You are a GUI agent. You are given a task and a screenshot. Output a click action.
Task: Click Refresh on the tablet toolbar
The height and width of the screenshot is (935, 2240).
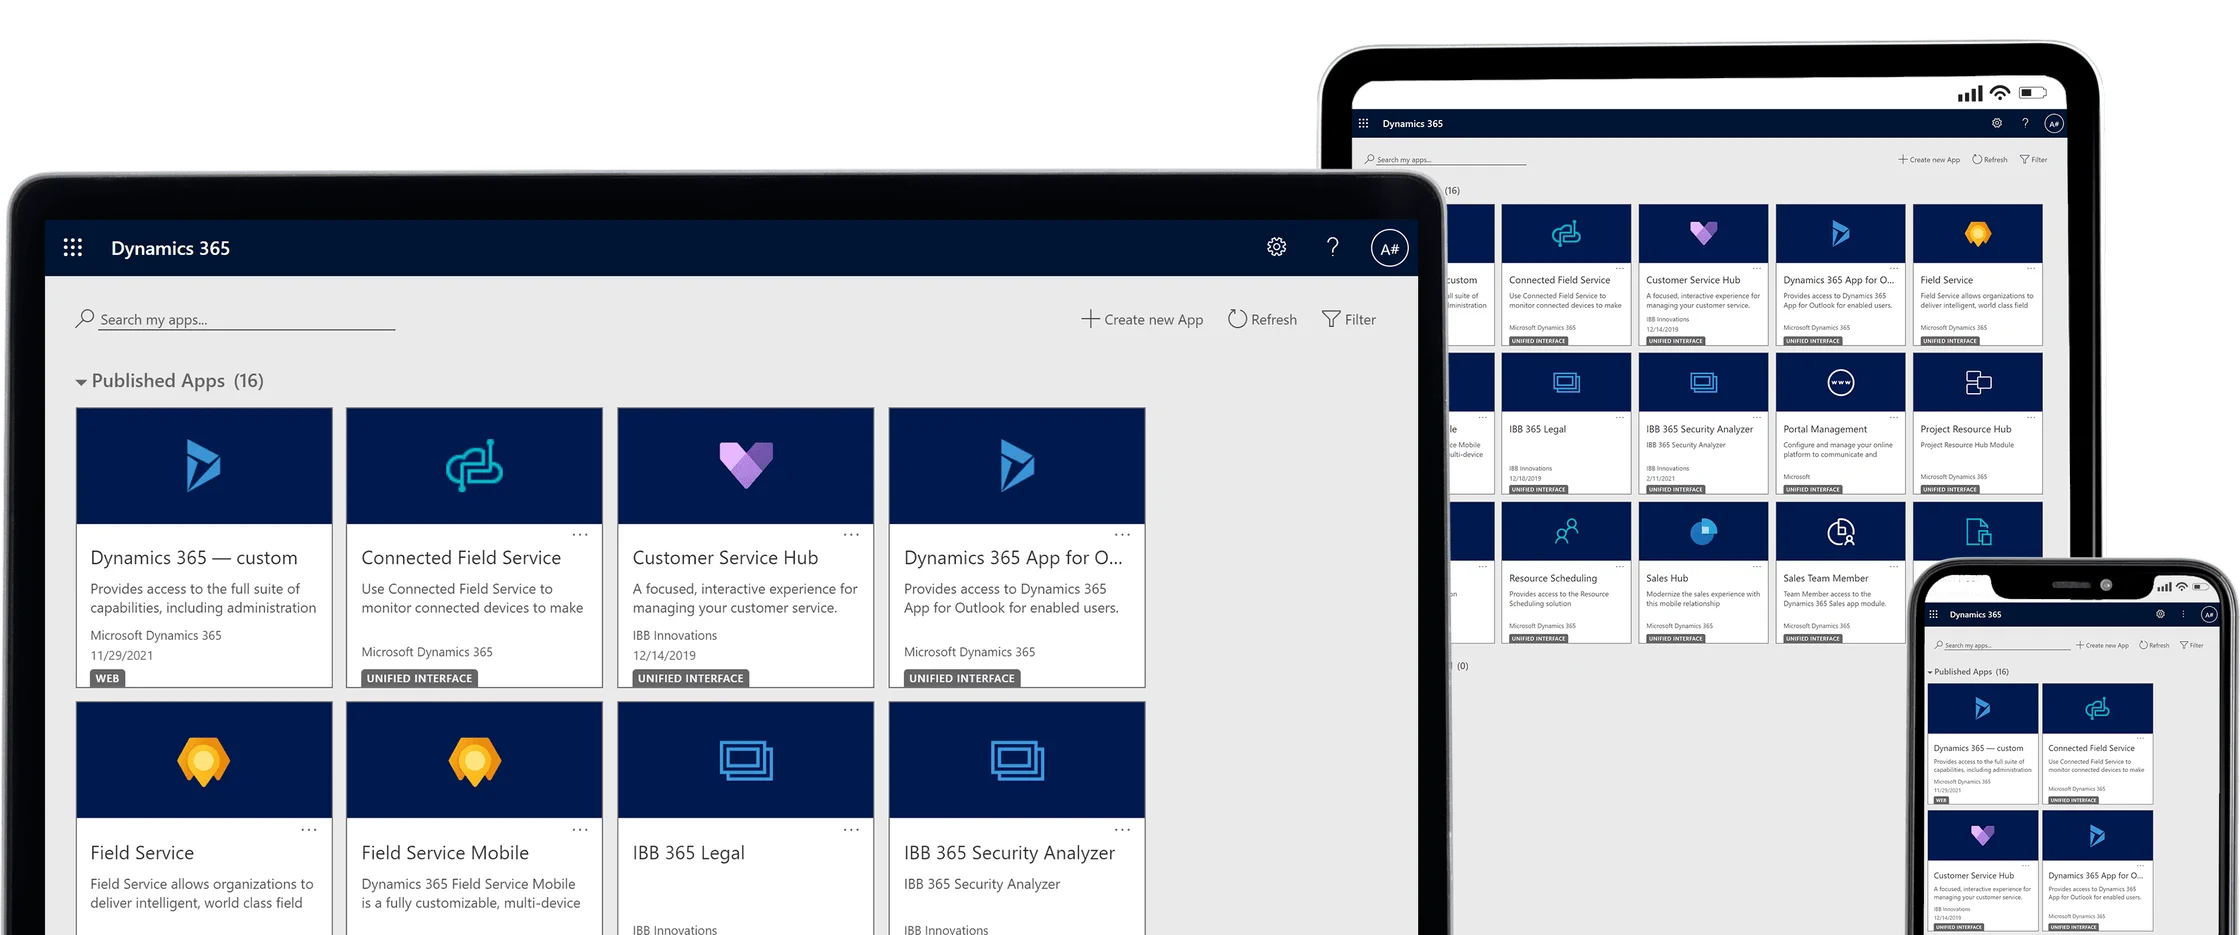point(1989,160)
